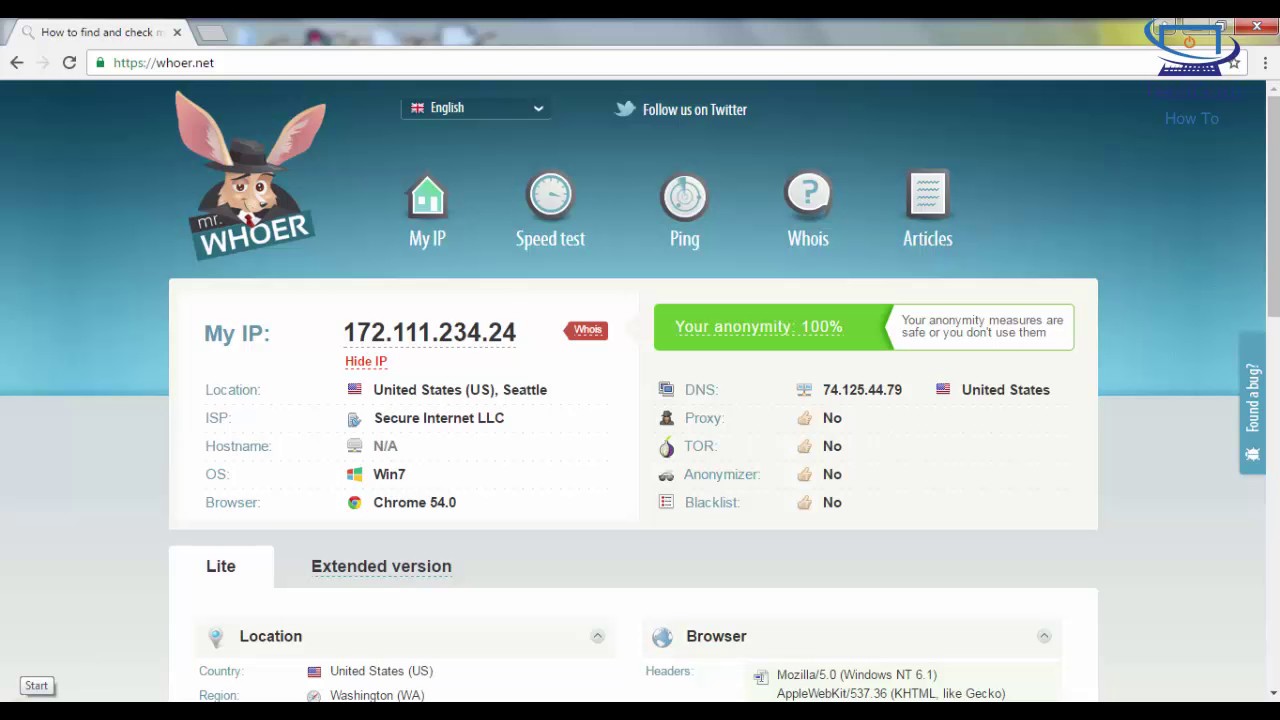
Task: Click the Hide IP link
Action: [x=366, y=361]
